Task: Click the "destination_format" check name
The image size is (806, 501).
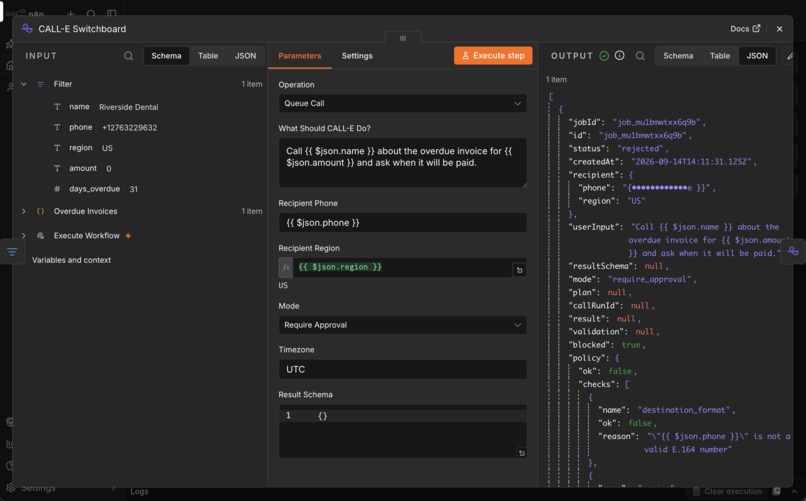Action: pyautogui.click(x=684, y=410)
